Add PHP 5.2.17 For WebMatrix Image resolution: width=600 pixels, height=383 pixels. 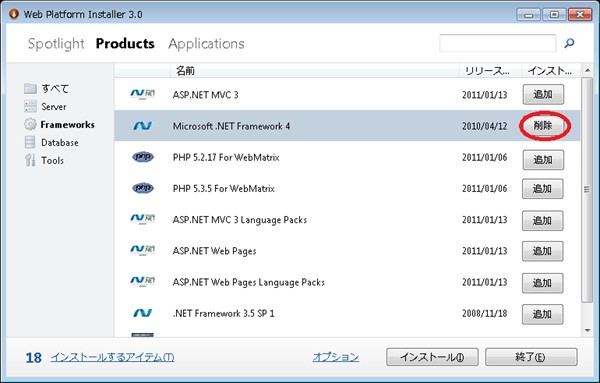tap(543, 160)
